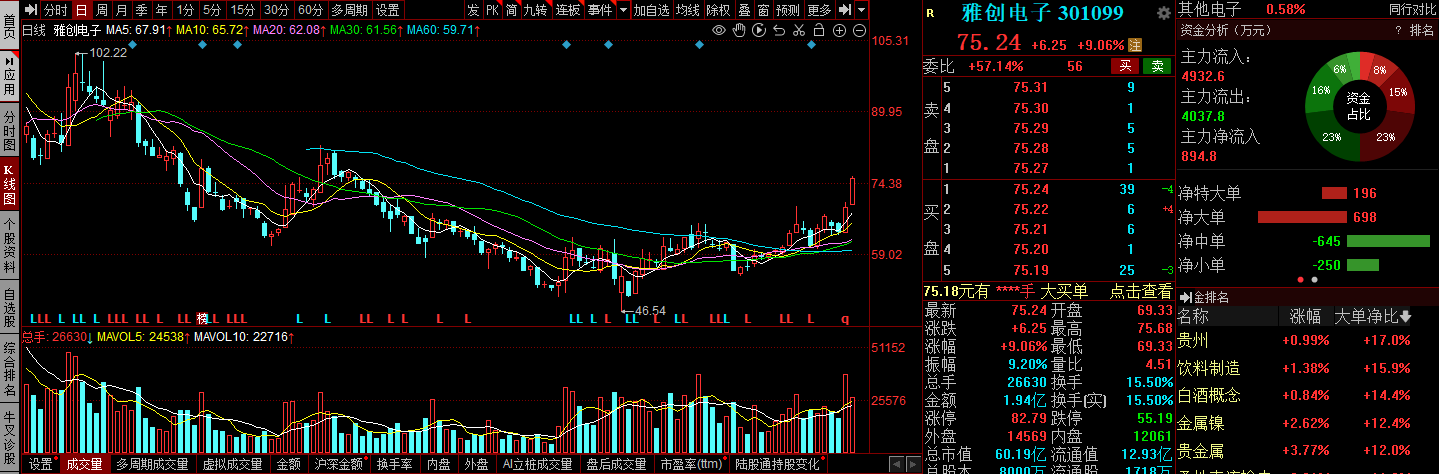Click the green 卖 sell button
This screenshot has height=474, width=1439.
coord(1158,66)
